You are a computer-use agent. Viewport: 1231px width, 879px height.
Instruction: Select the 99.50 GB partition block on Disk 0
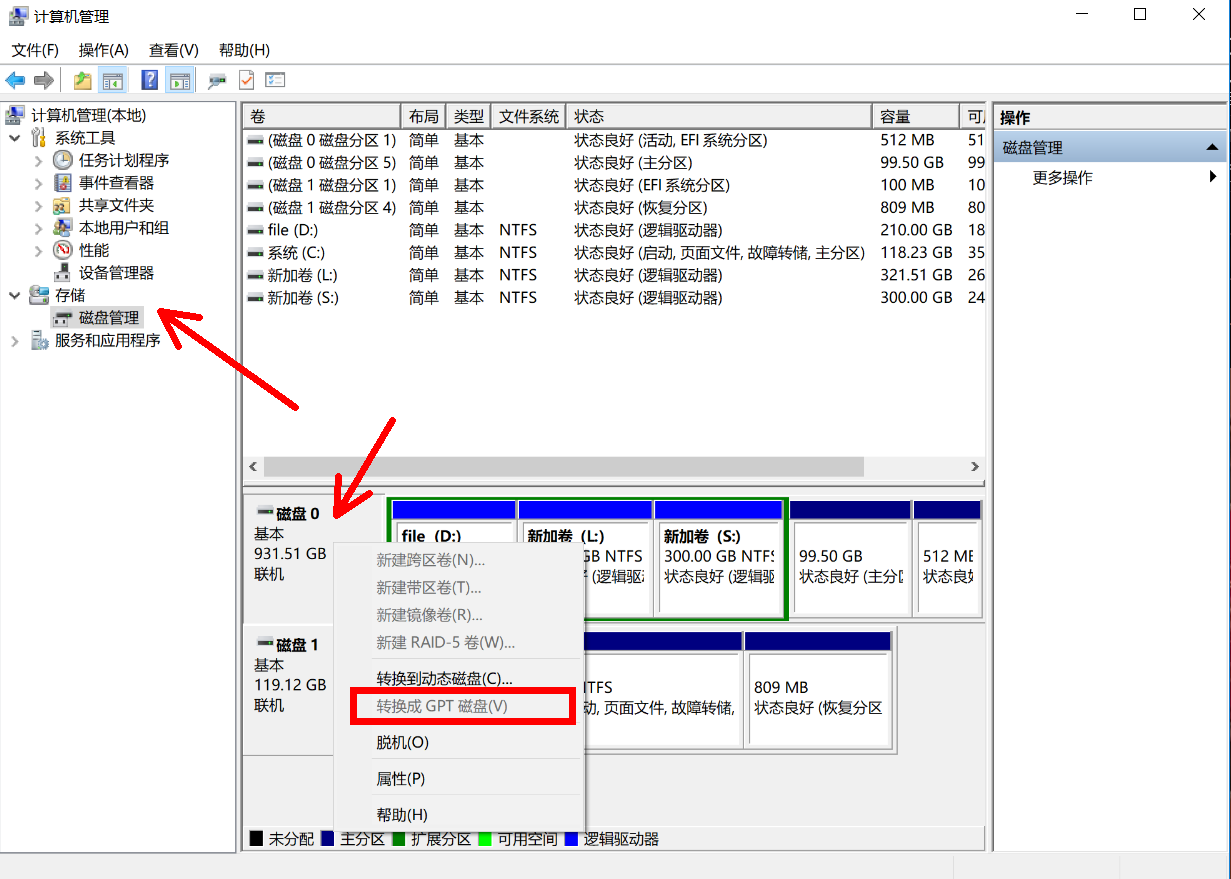point(850,558)
